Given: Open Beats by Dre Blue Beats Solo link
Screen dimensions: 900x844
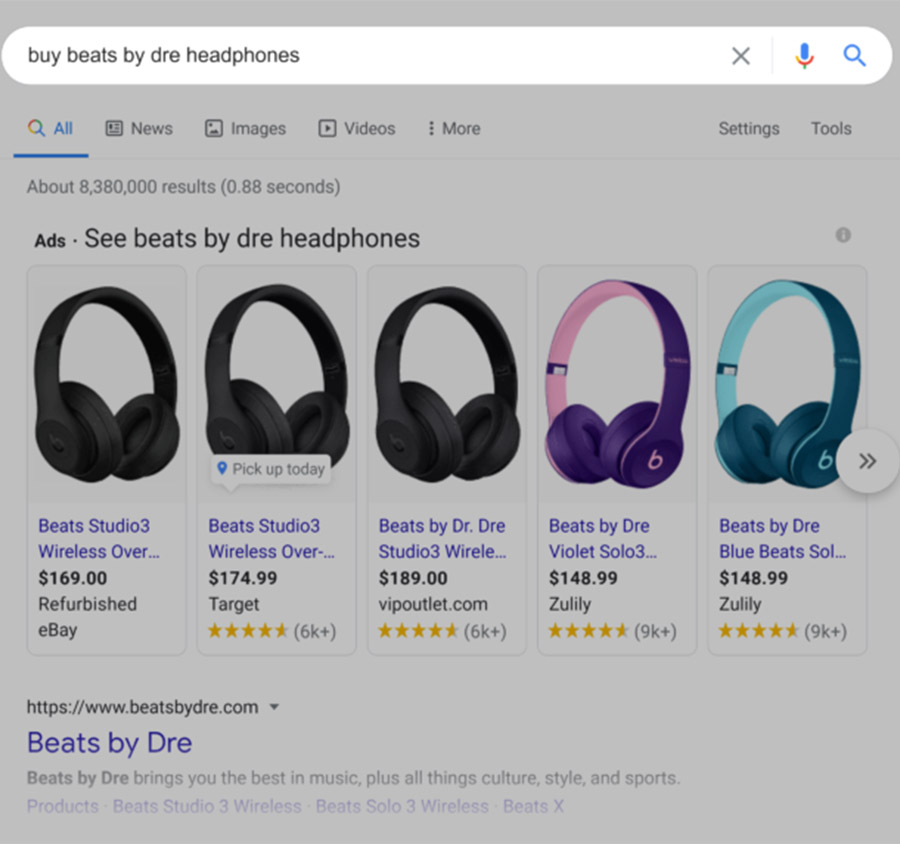Looking at the screenshot, I should (x=782, y=539).
